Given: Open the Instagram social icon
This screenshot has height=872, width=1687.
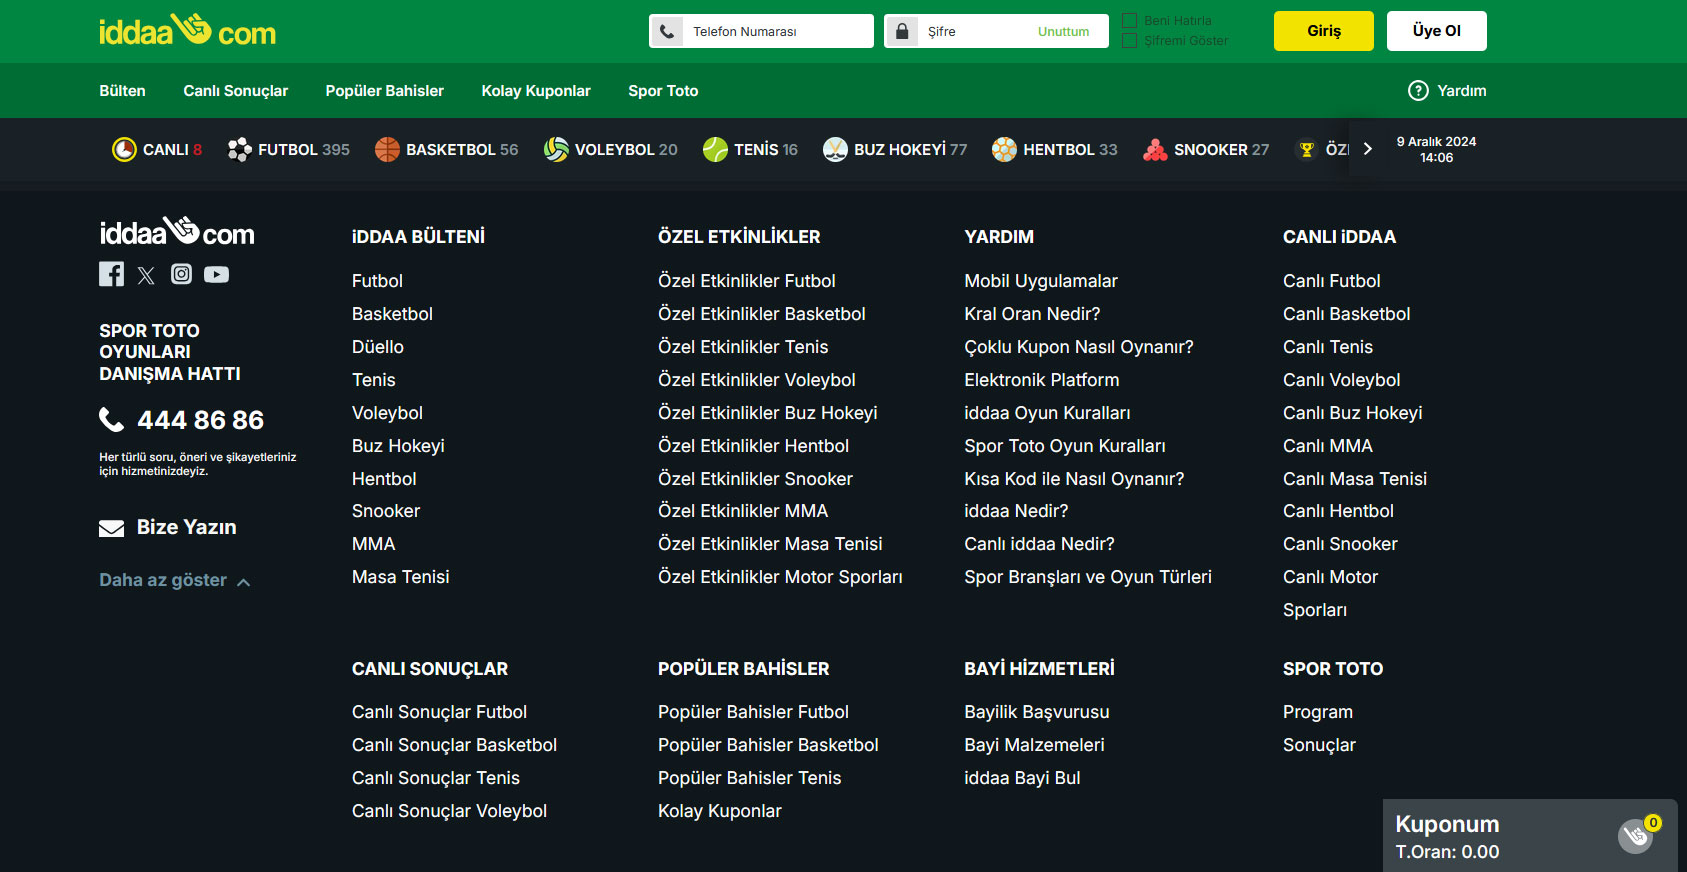Looking at the screenshot, I should [x=181, y=274].
